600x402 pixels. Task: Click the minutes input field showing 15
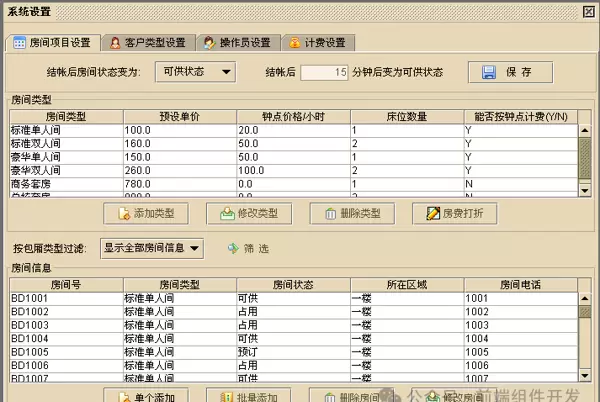coord(325,72)
